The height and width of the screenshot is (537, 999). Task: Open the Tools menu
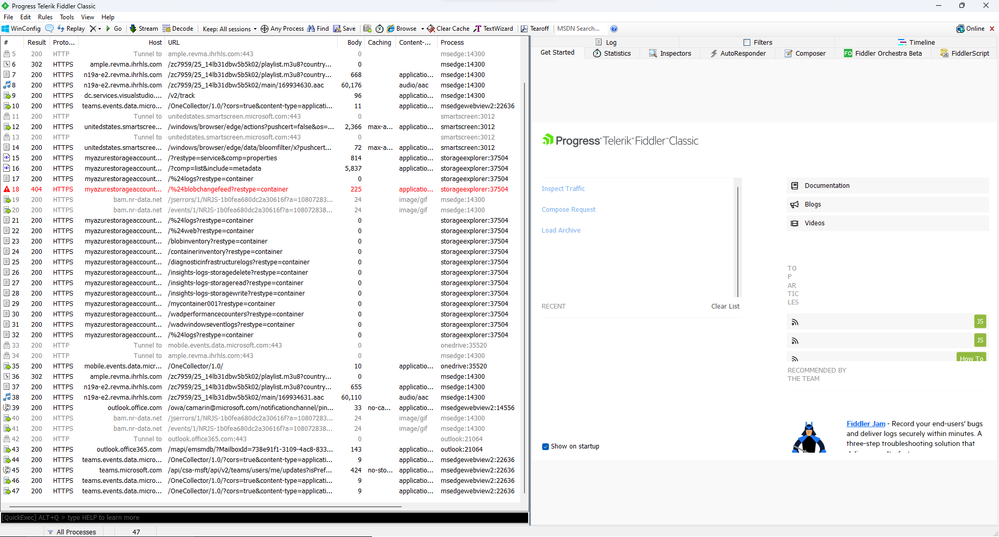(x=67, y=17)
